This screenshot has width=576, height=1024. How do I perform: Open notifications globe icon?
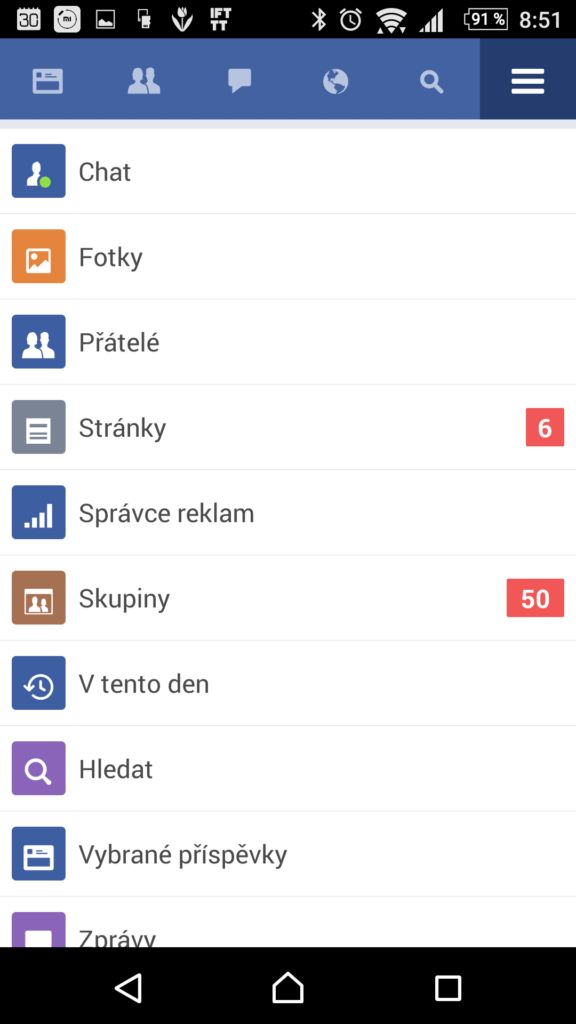[x=336, y=82]
